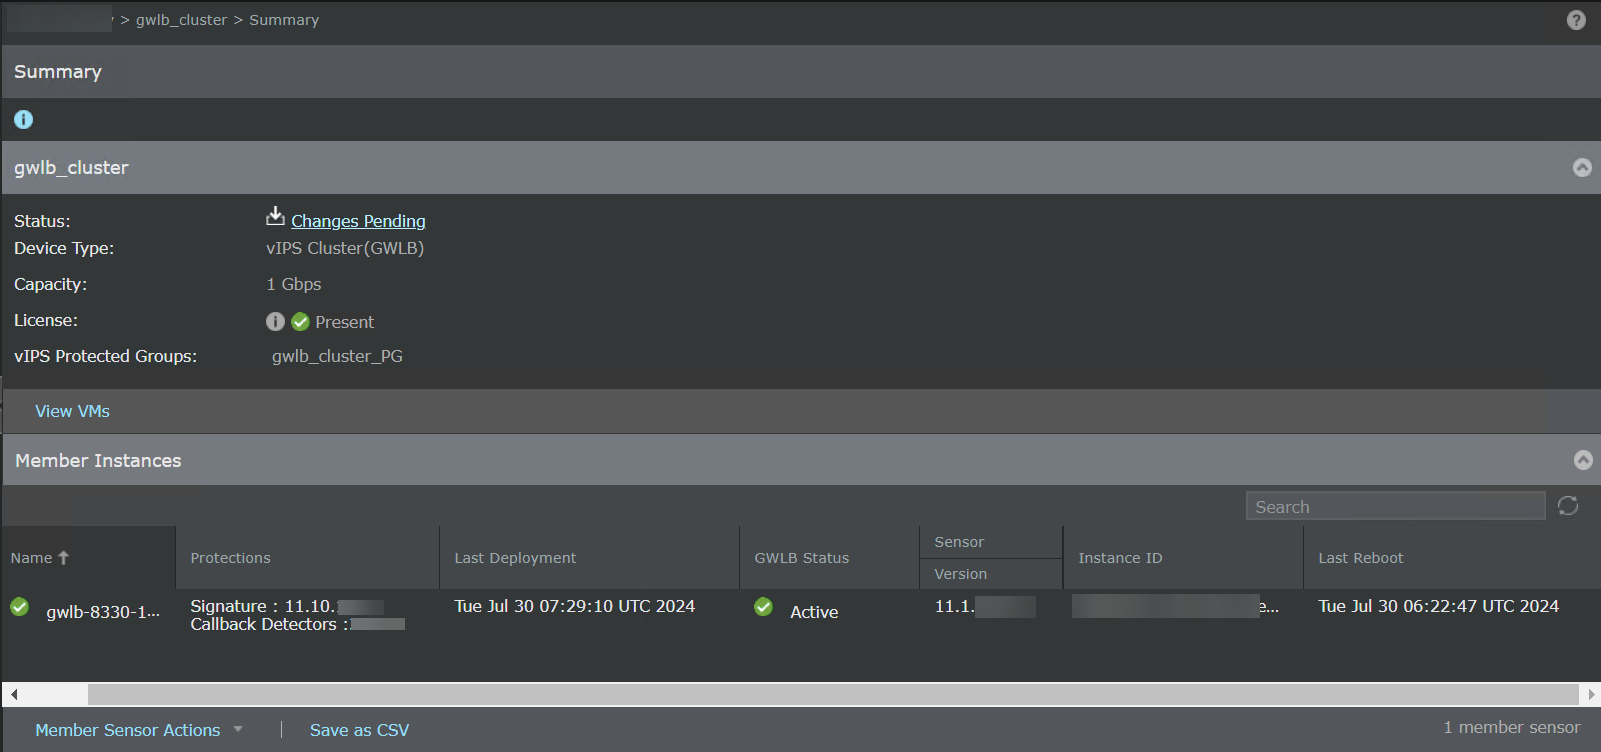This screenshot has height=752, width=1601.
Task: Sort by the Name column arrow
Action: coord(64,558)
